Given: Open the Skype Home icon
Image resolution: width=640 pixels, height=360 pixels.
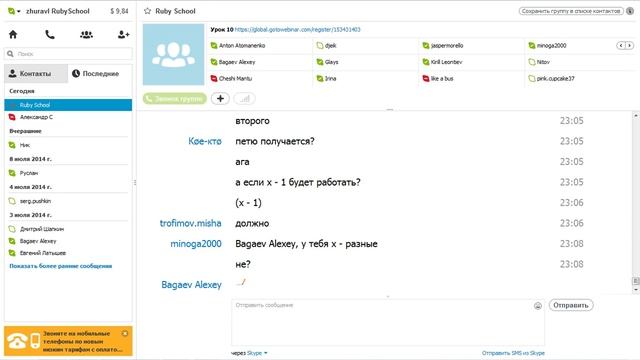Looking at the screenshot, I should (x=13, y=35).
